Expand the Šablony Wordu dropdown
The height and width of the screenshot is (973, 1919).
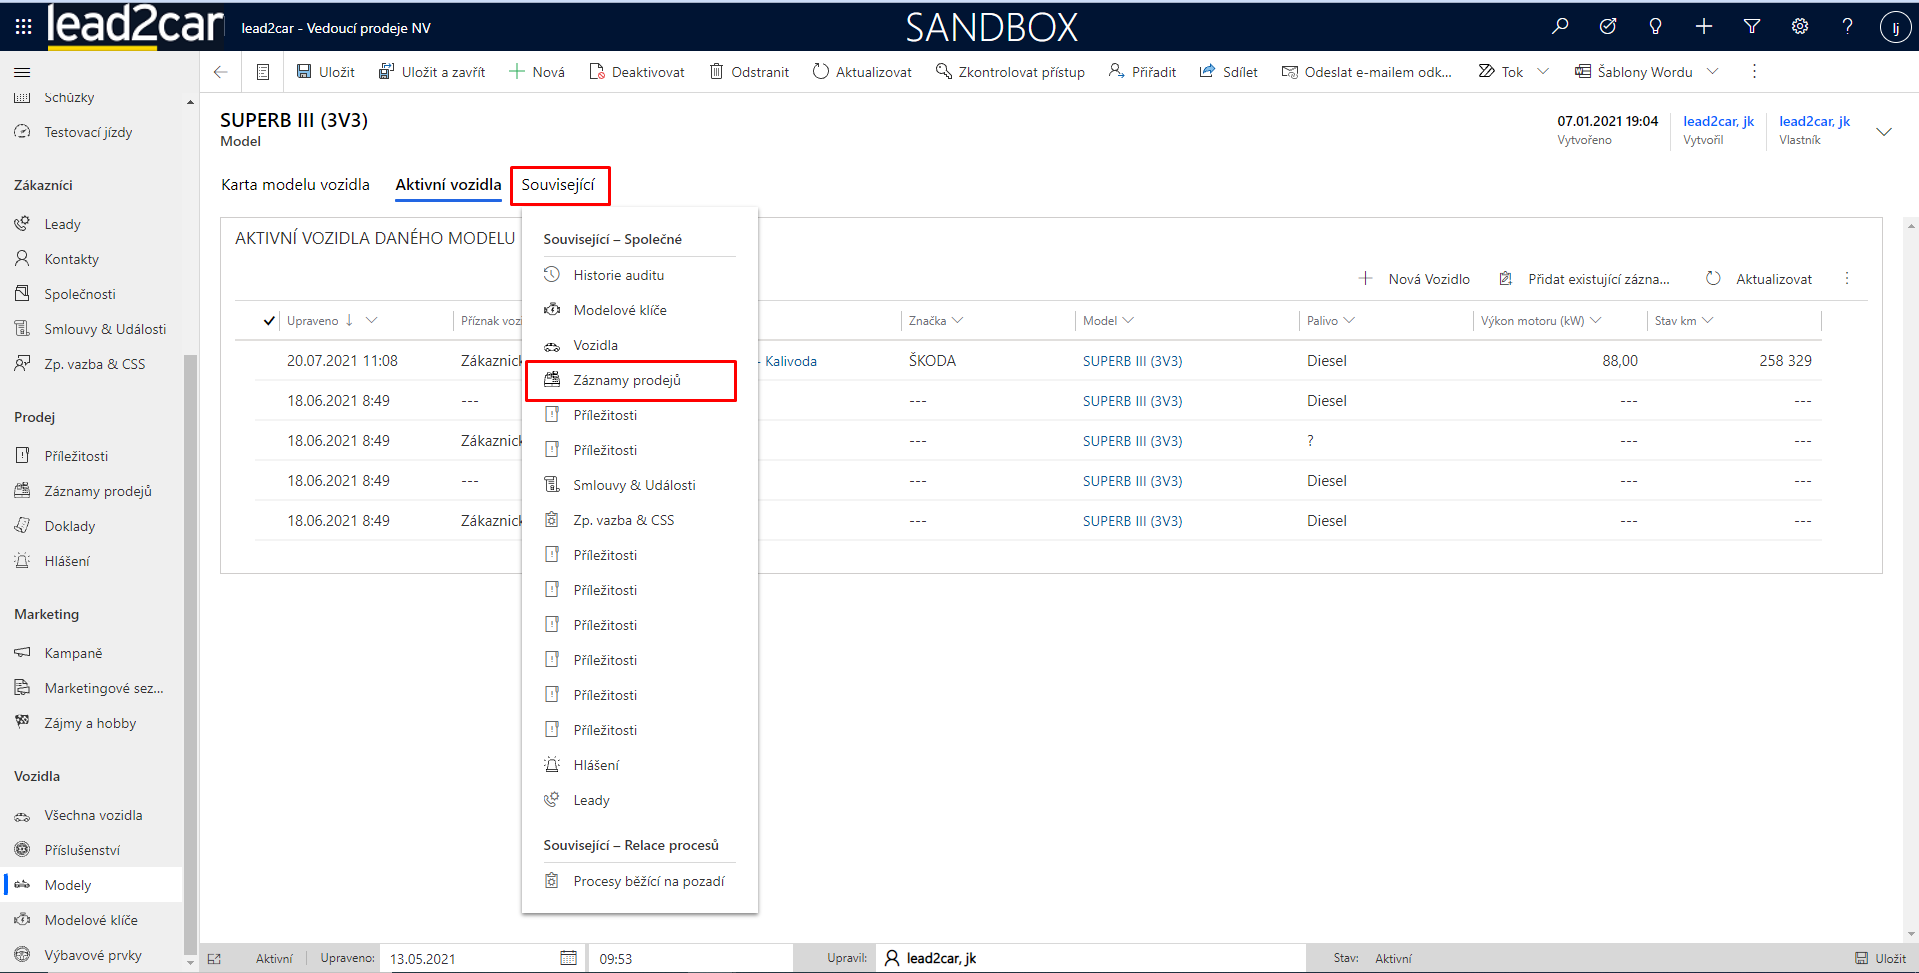1712,72
